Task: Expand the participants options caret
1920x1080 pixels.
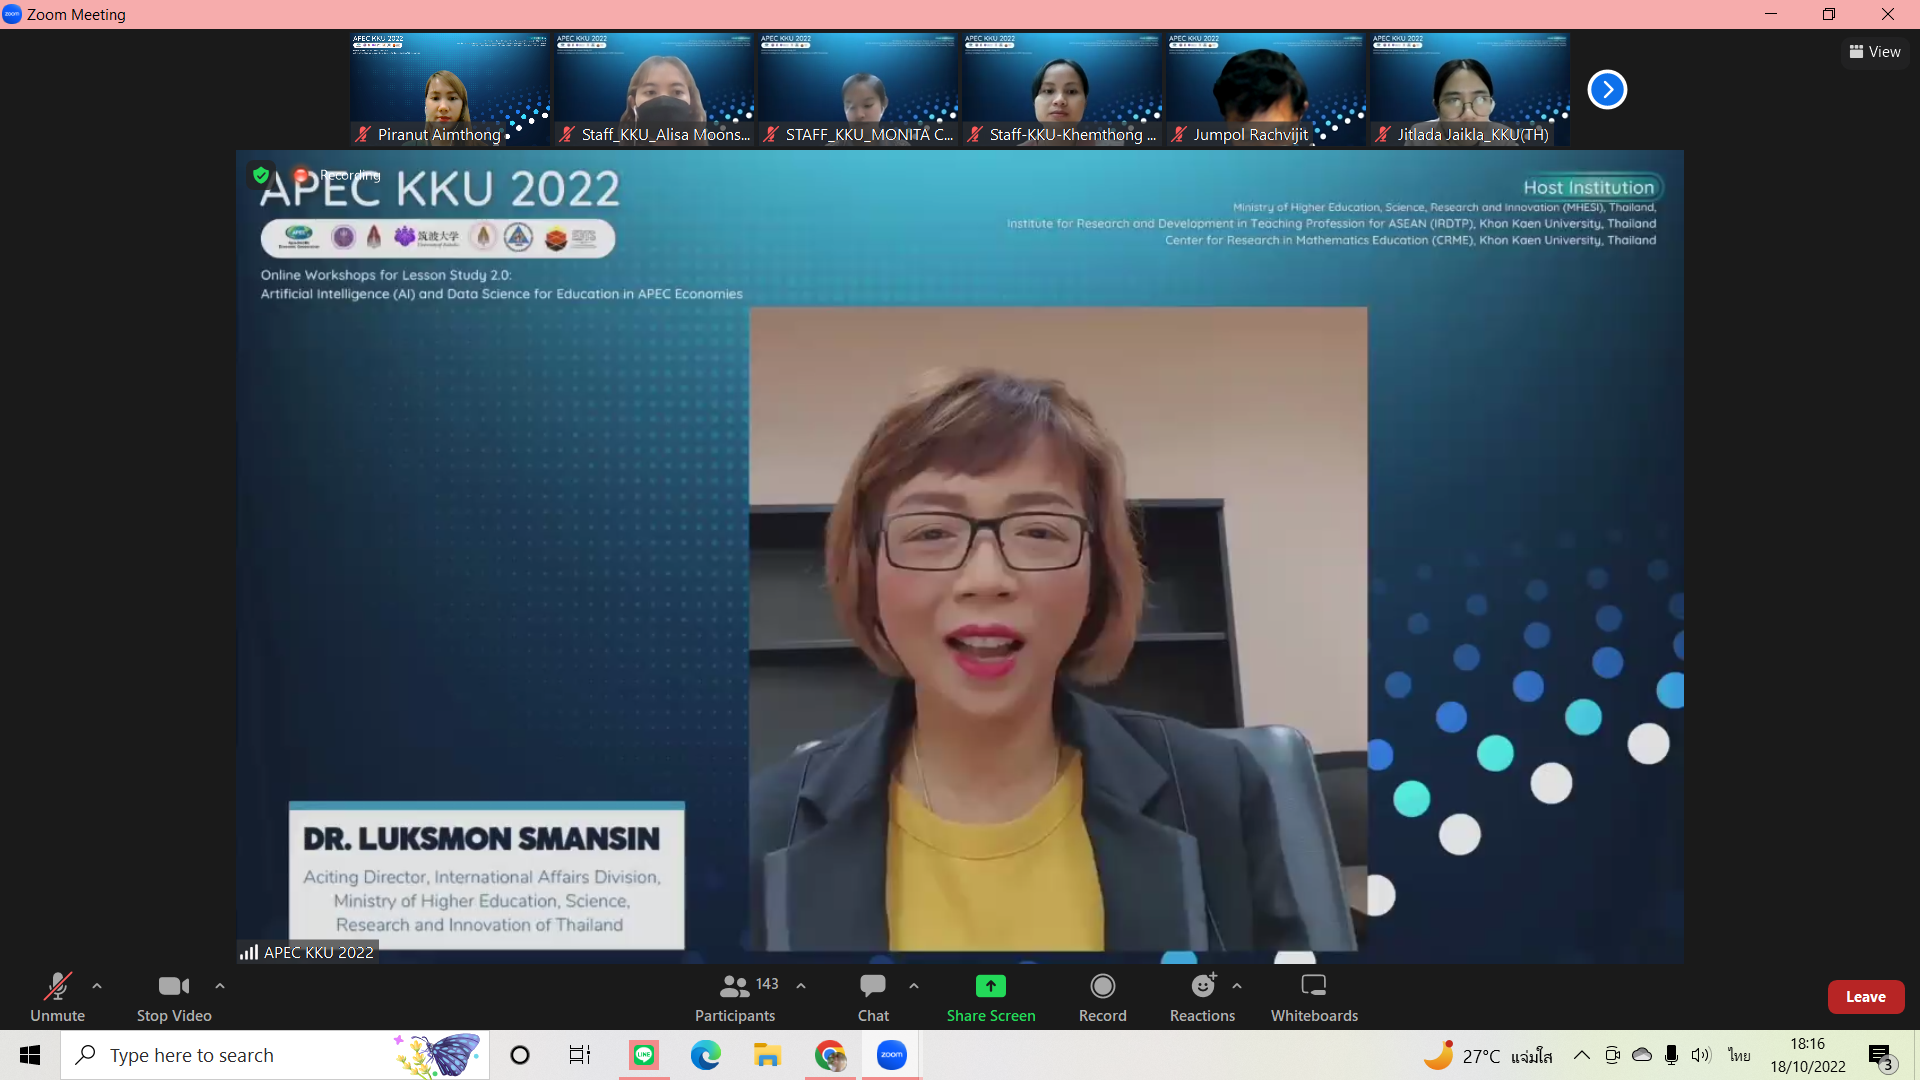Action: pyautogui.click(x=801, y=986)
